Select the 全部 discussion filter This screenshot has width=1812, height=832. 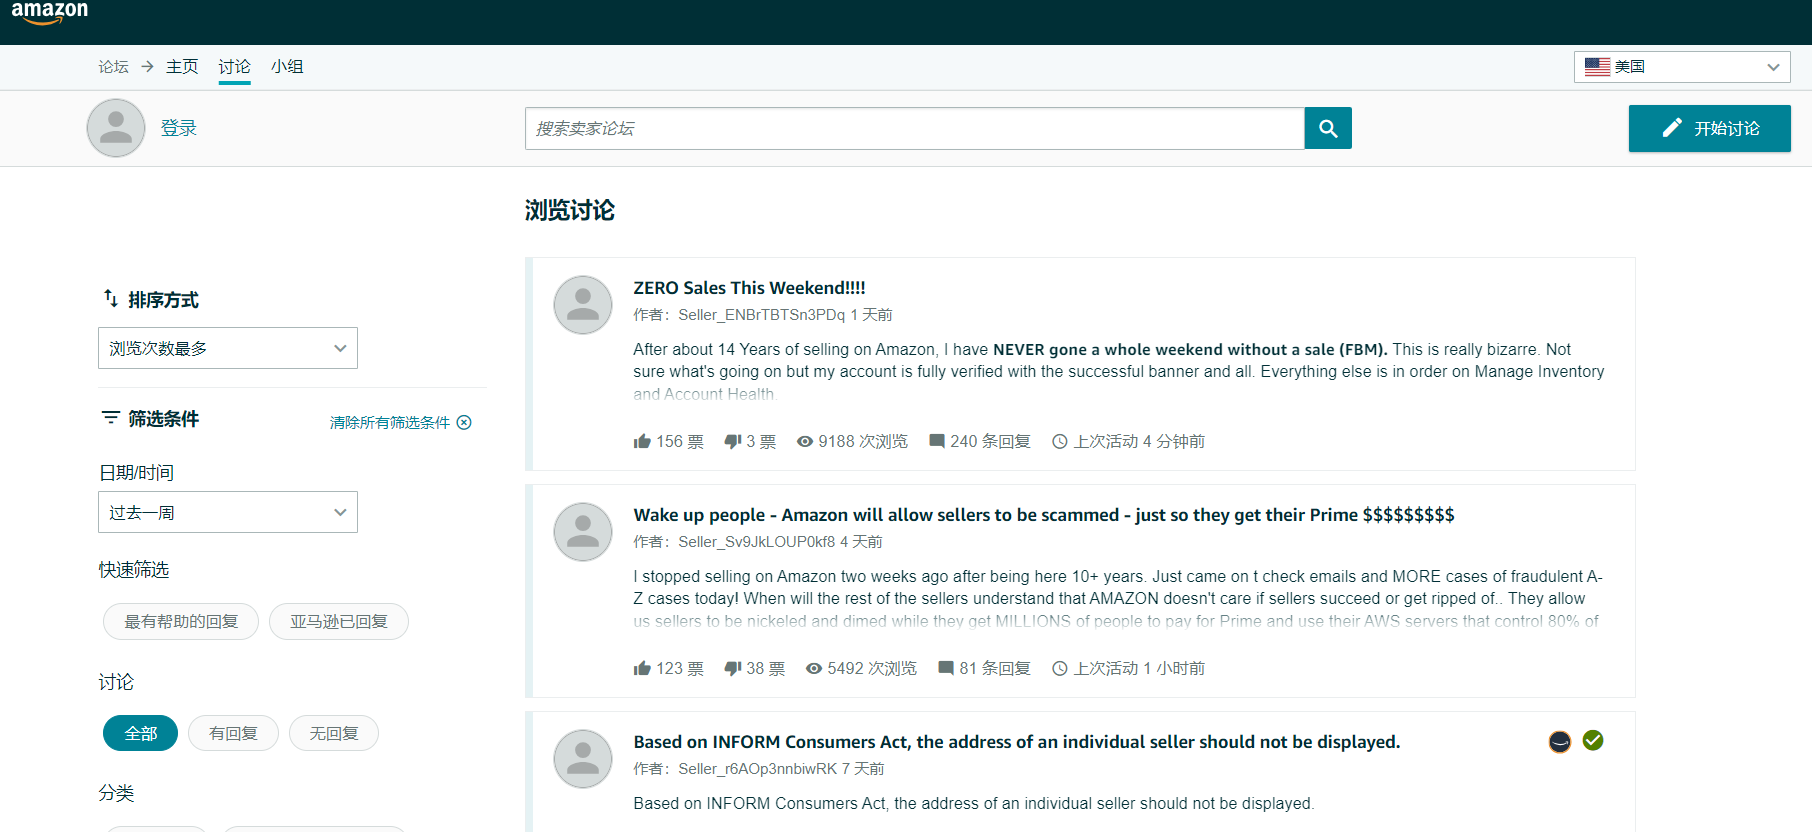click(x=141, y=733)
